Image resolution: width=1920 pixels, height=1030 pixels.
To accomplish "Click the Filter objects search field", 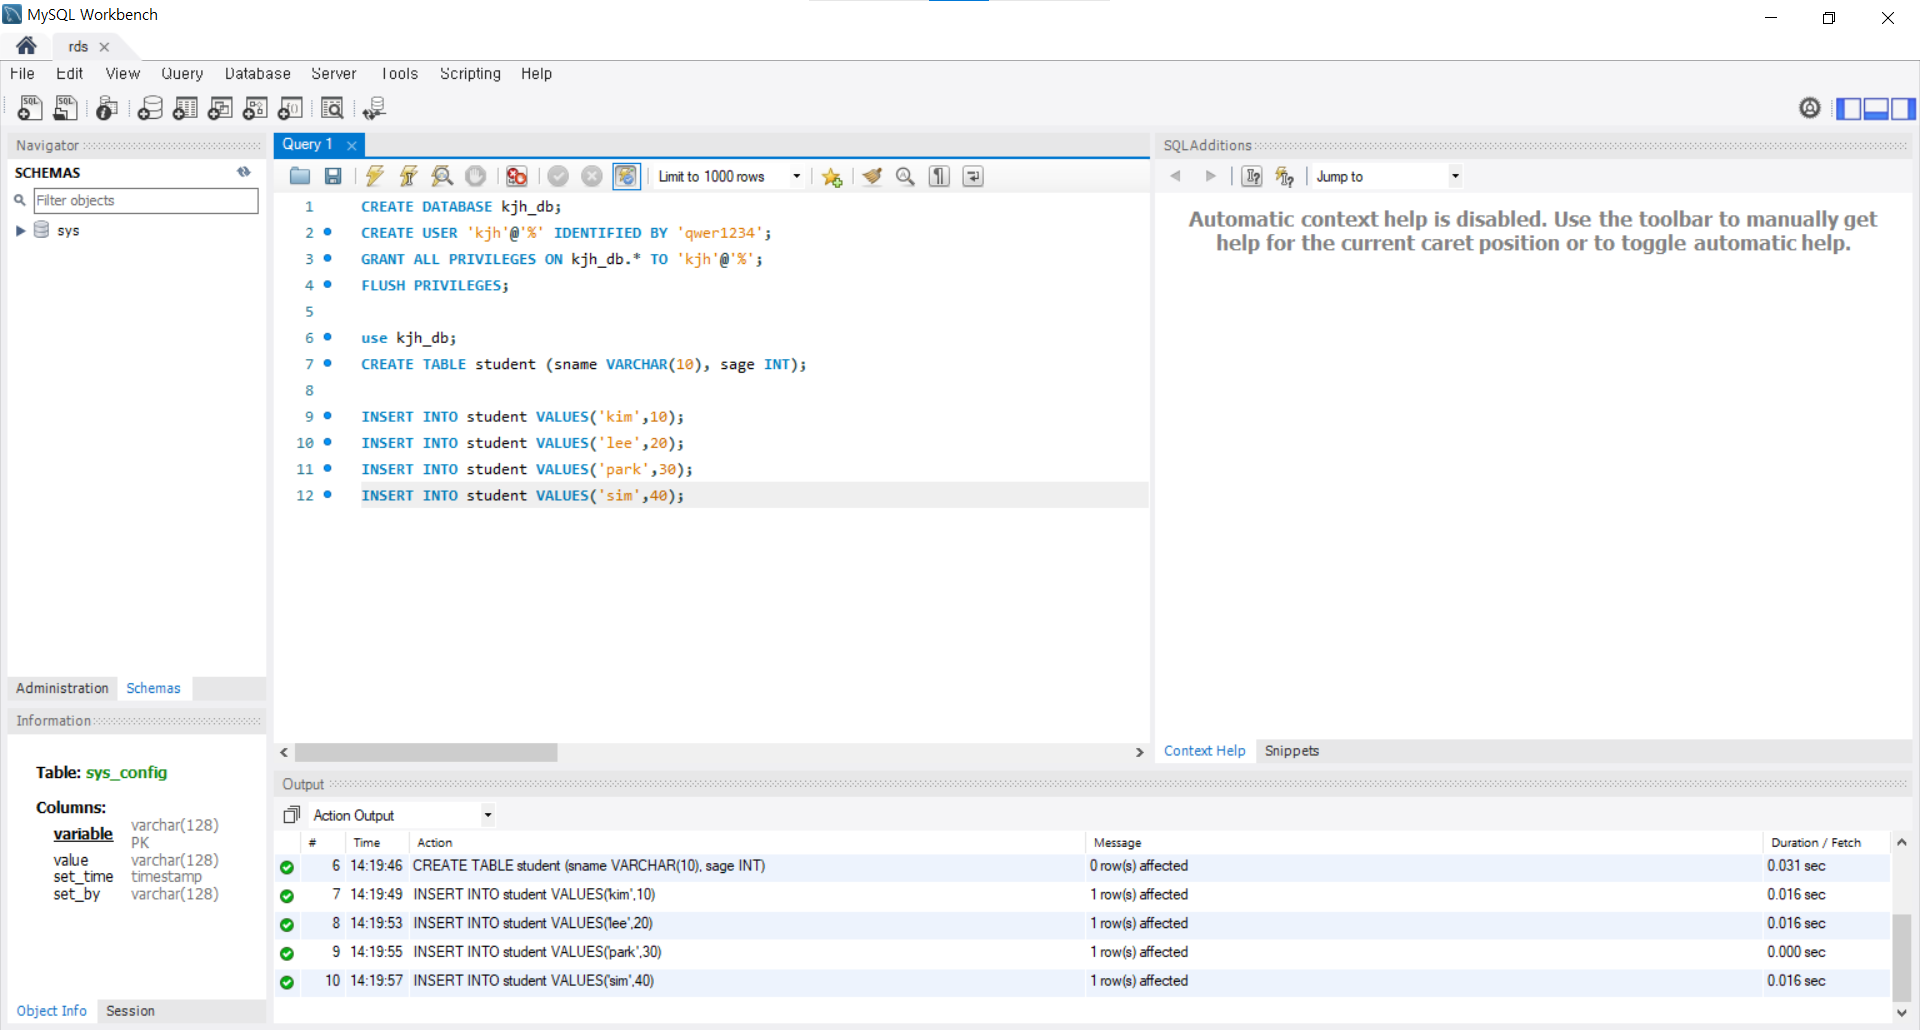I will click(146, 200).
